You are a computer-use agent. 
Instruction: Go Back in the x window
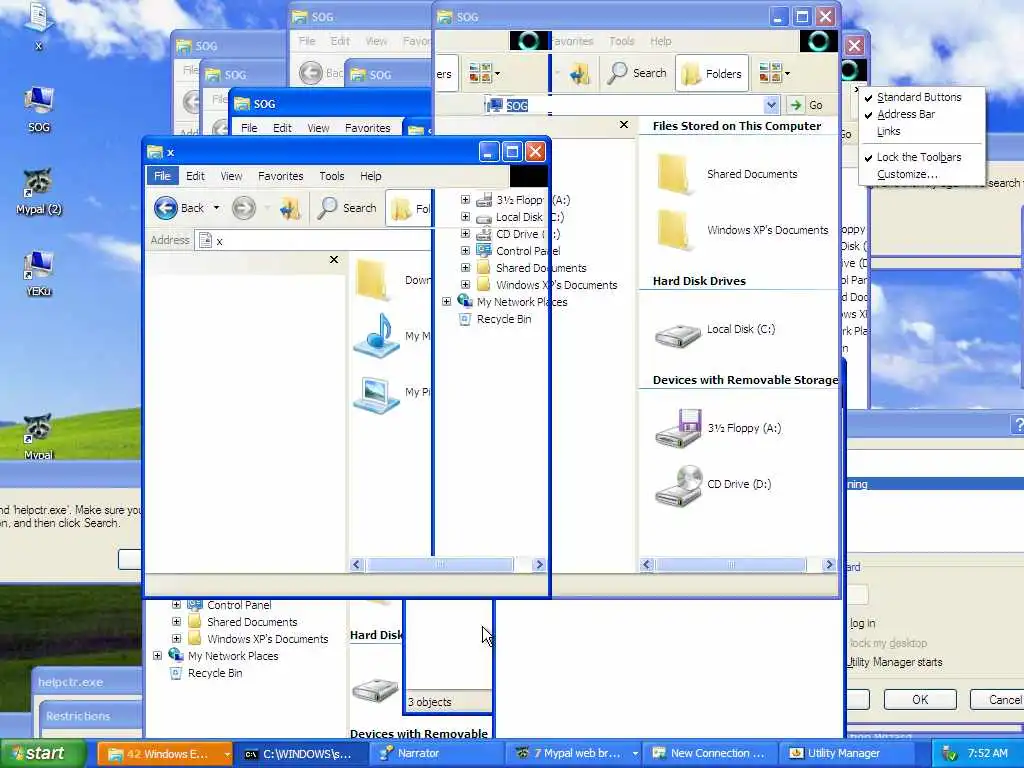click(179, 208)
